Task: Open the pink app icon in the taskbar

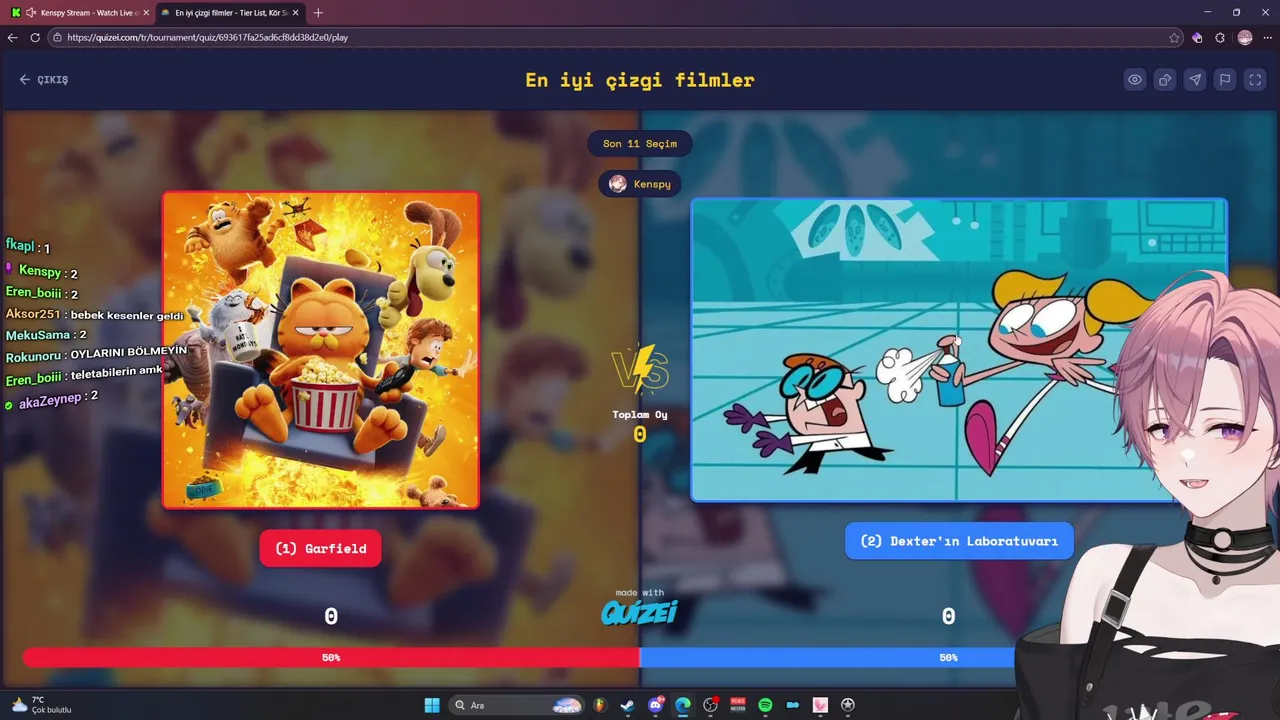Action: [820, 705]
